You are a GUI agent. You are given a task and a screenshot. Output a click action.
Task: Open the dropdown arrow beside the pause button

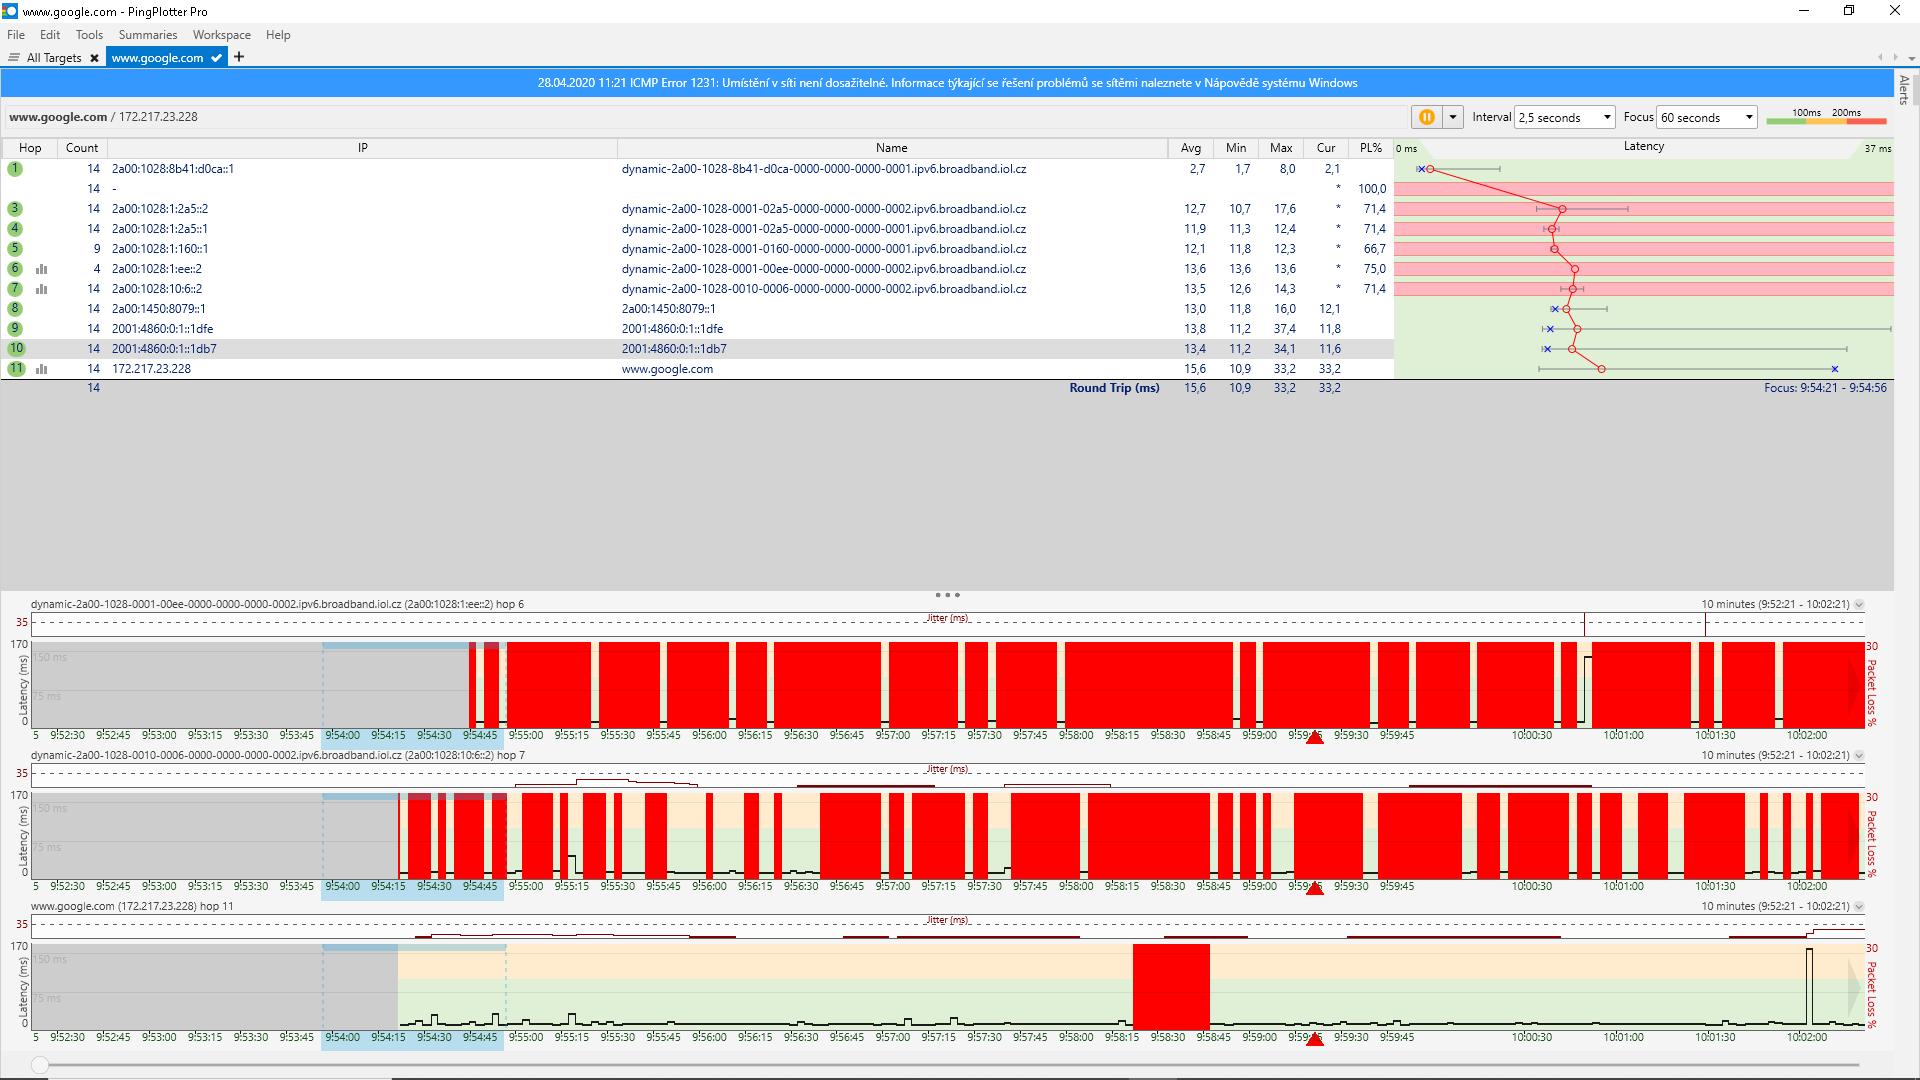coord(1453,117)
